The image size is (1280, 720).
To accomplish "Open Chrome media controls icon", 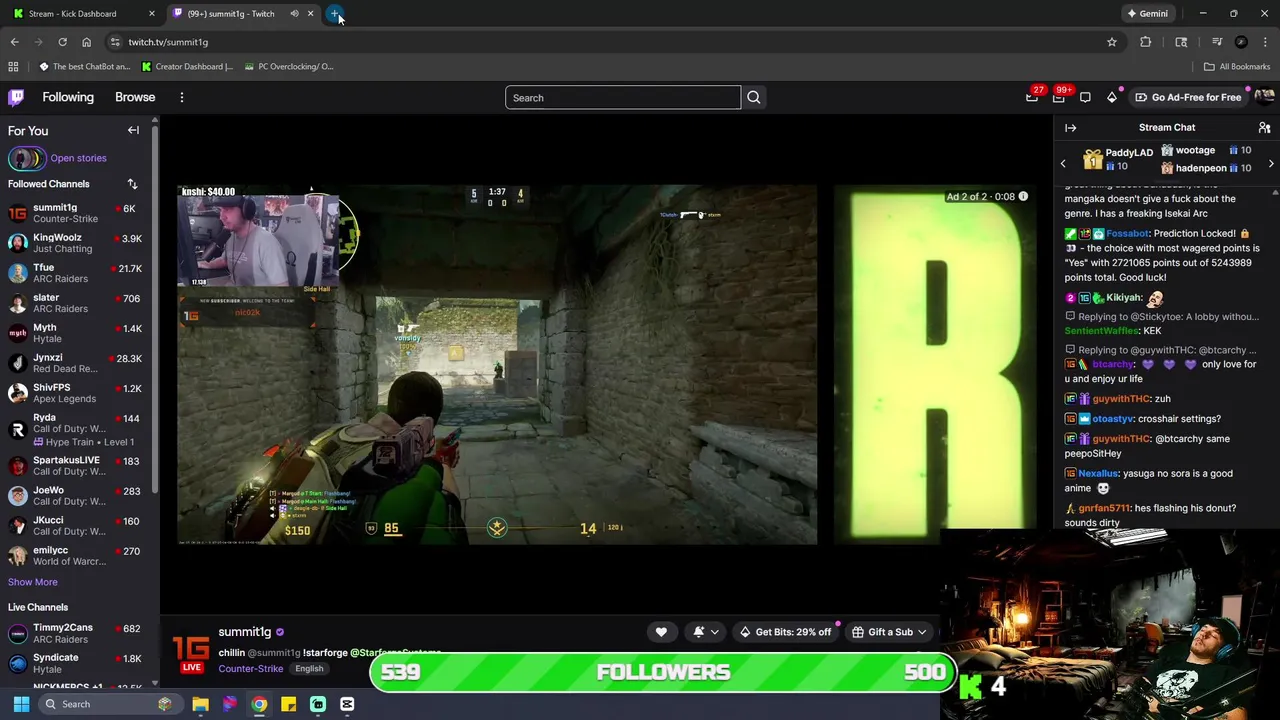I will point(1217,42).
